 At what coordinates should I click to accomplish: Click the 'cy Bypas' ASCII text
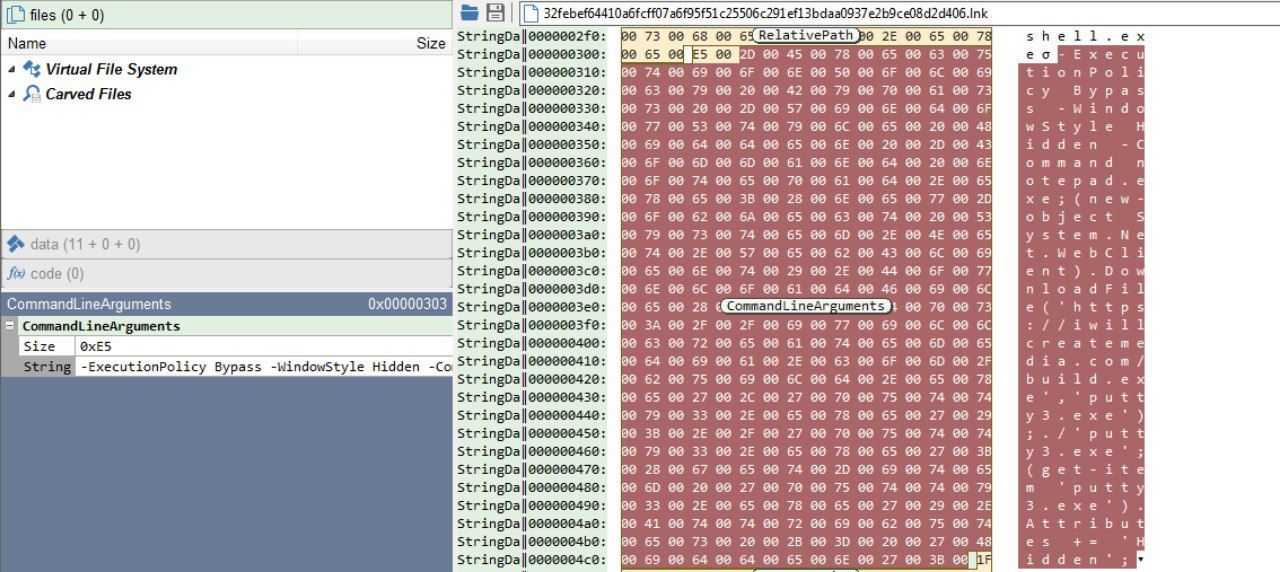[1084, 90]
